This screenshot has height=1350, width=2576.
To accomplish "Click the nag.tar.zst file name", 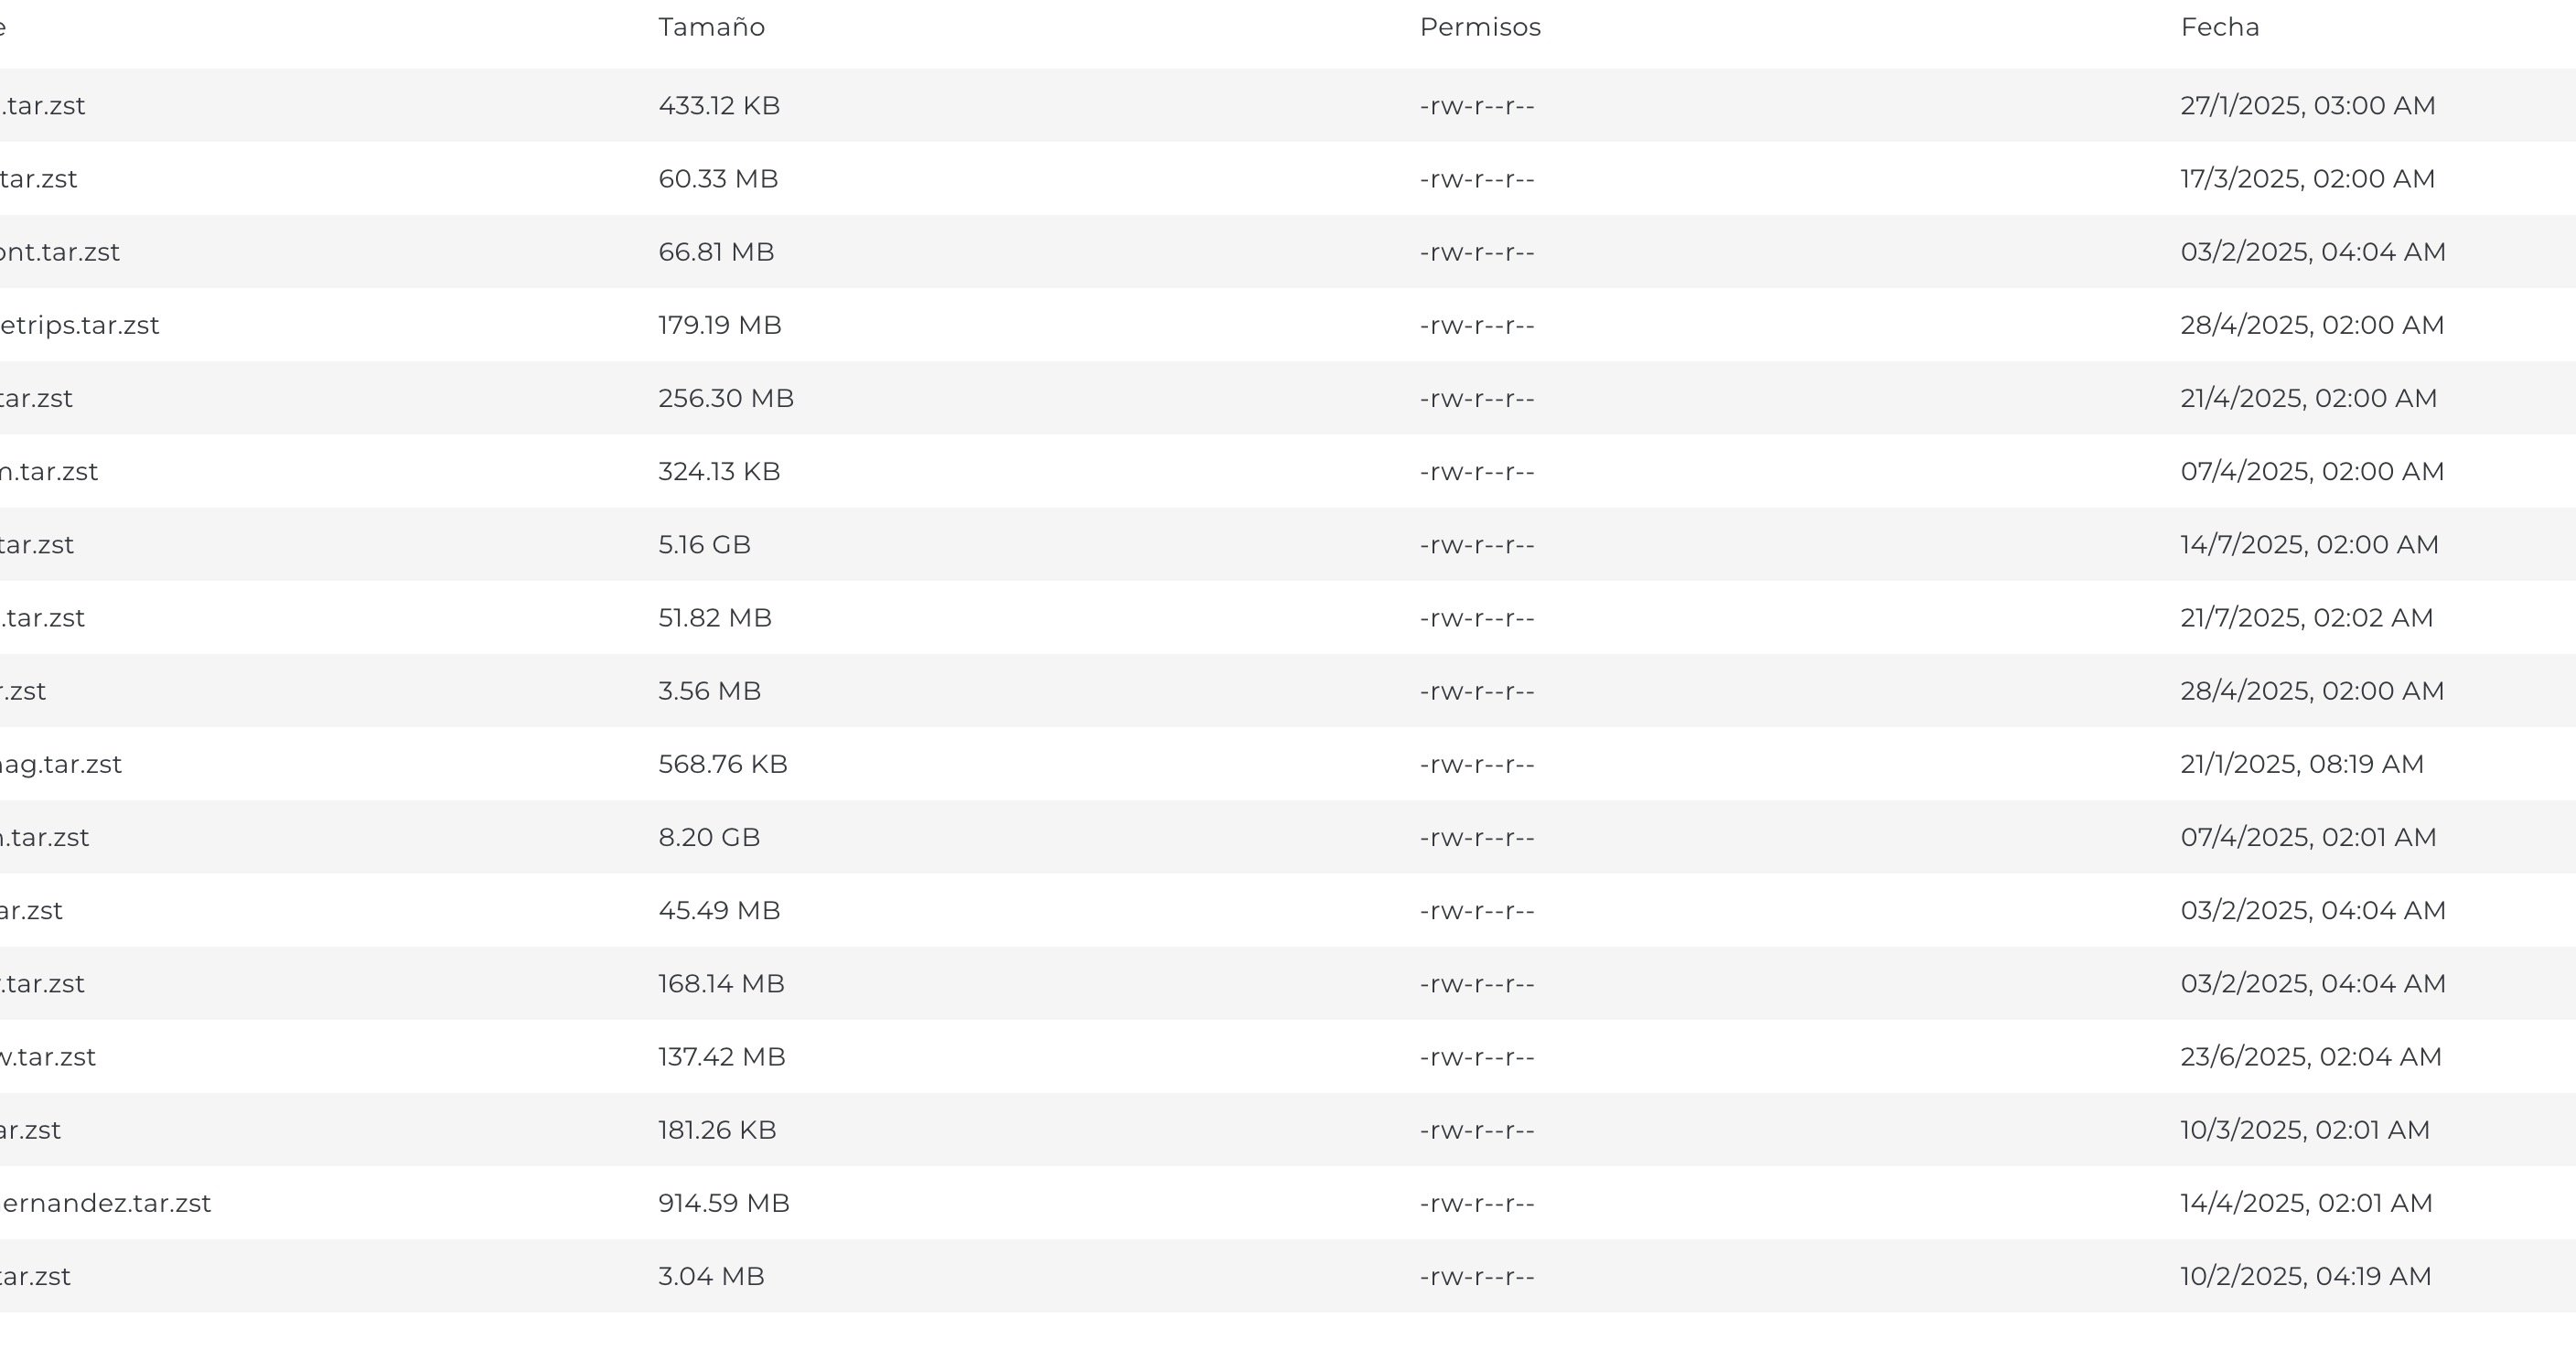I will tap(60, 764).
